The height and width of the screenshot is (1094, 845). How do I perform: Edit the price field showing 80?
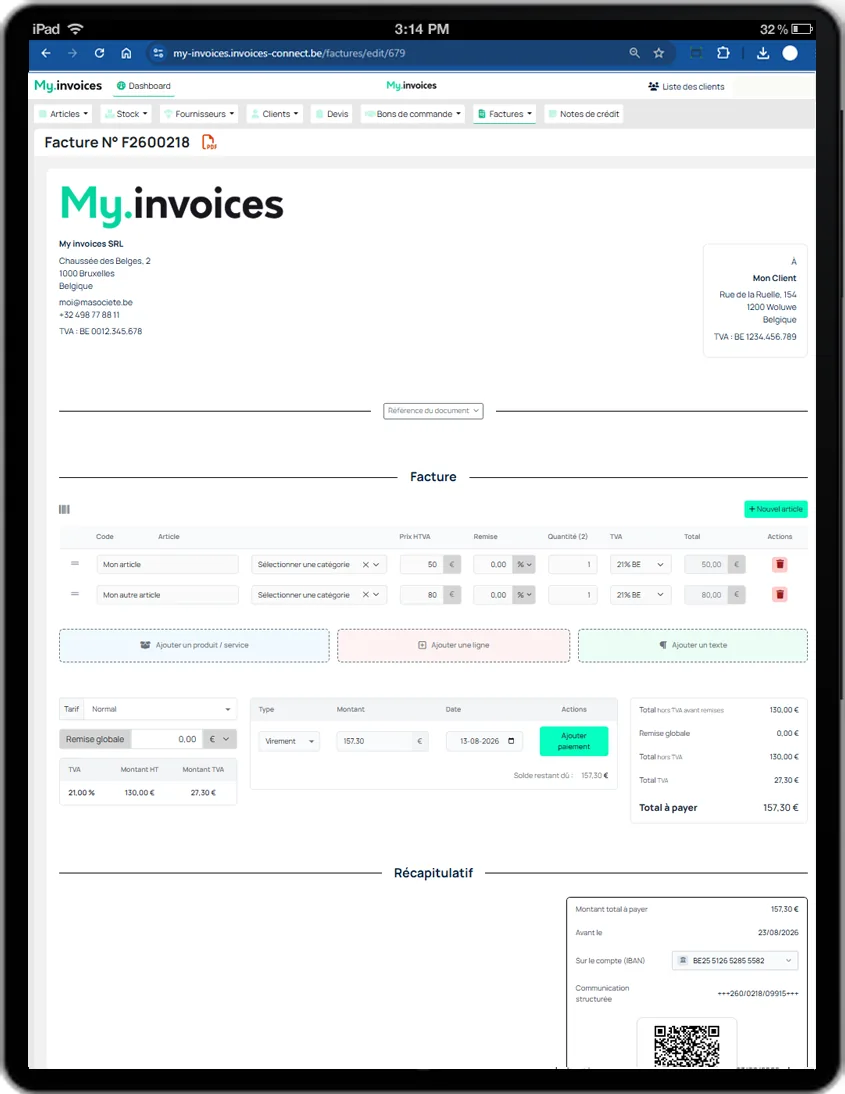421,595
